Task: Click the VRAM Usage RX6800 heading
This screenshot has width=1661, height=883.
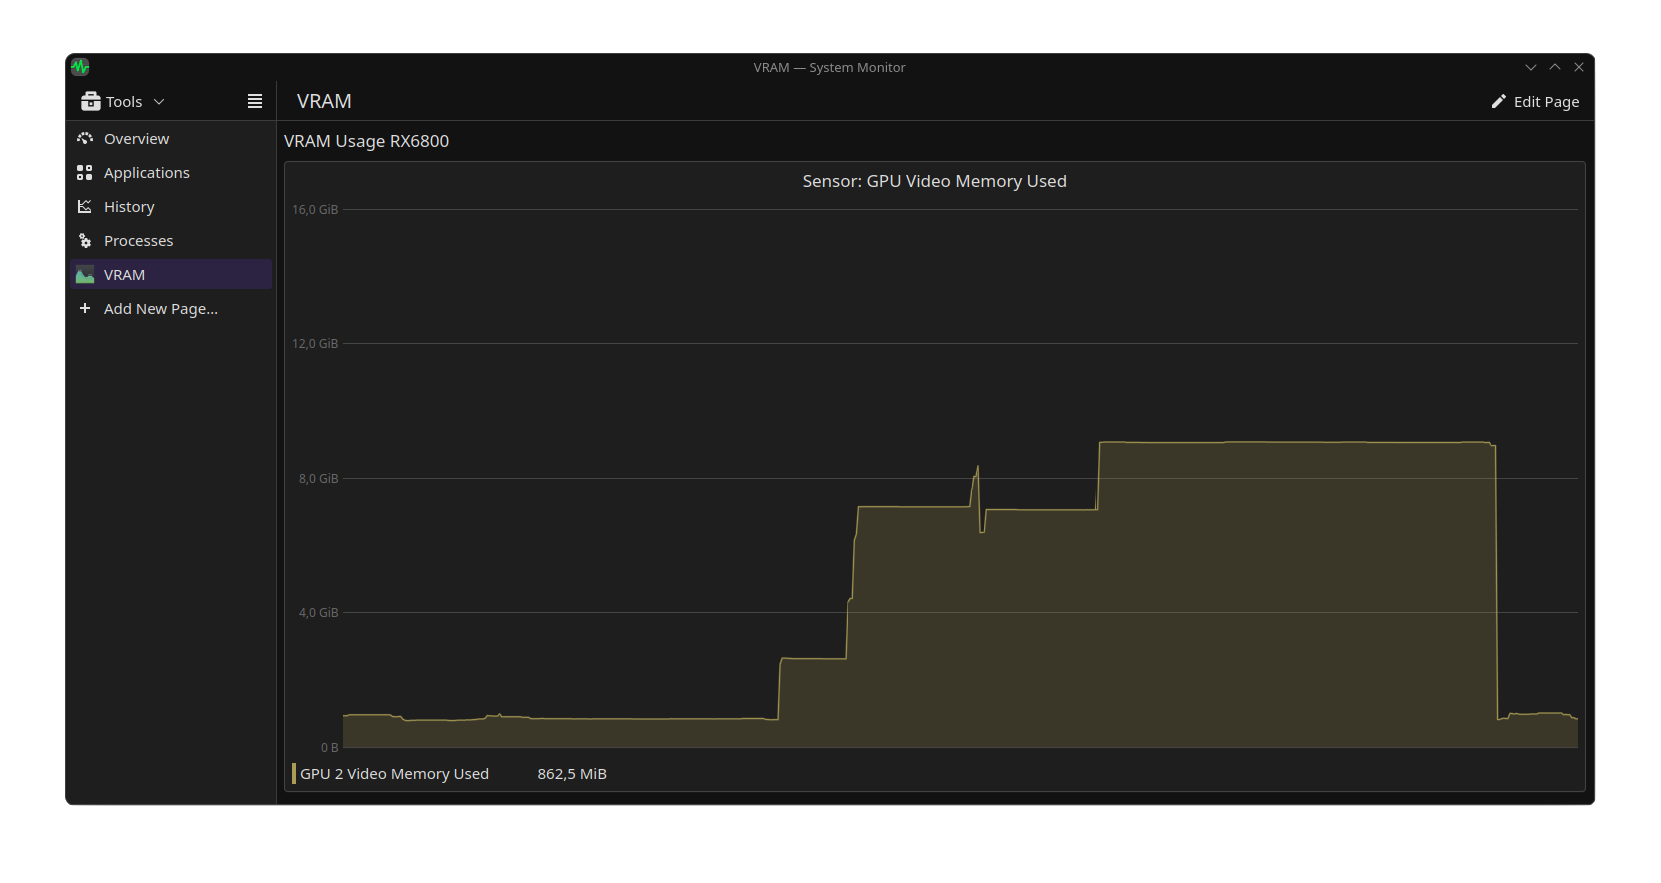Action: point(366,141)
